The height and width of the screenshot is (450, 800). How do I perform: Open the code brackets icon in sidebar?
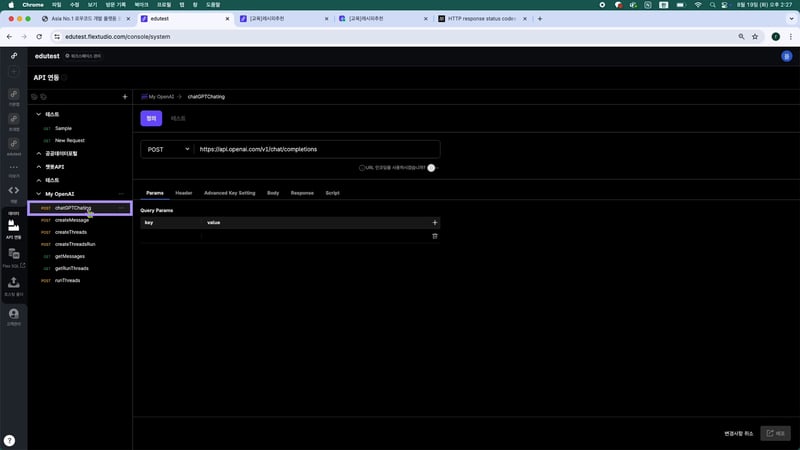14,190
